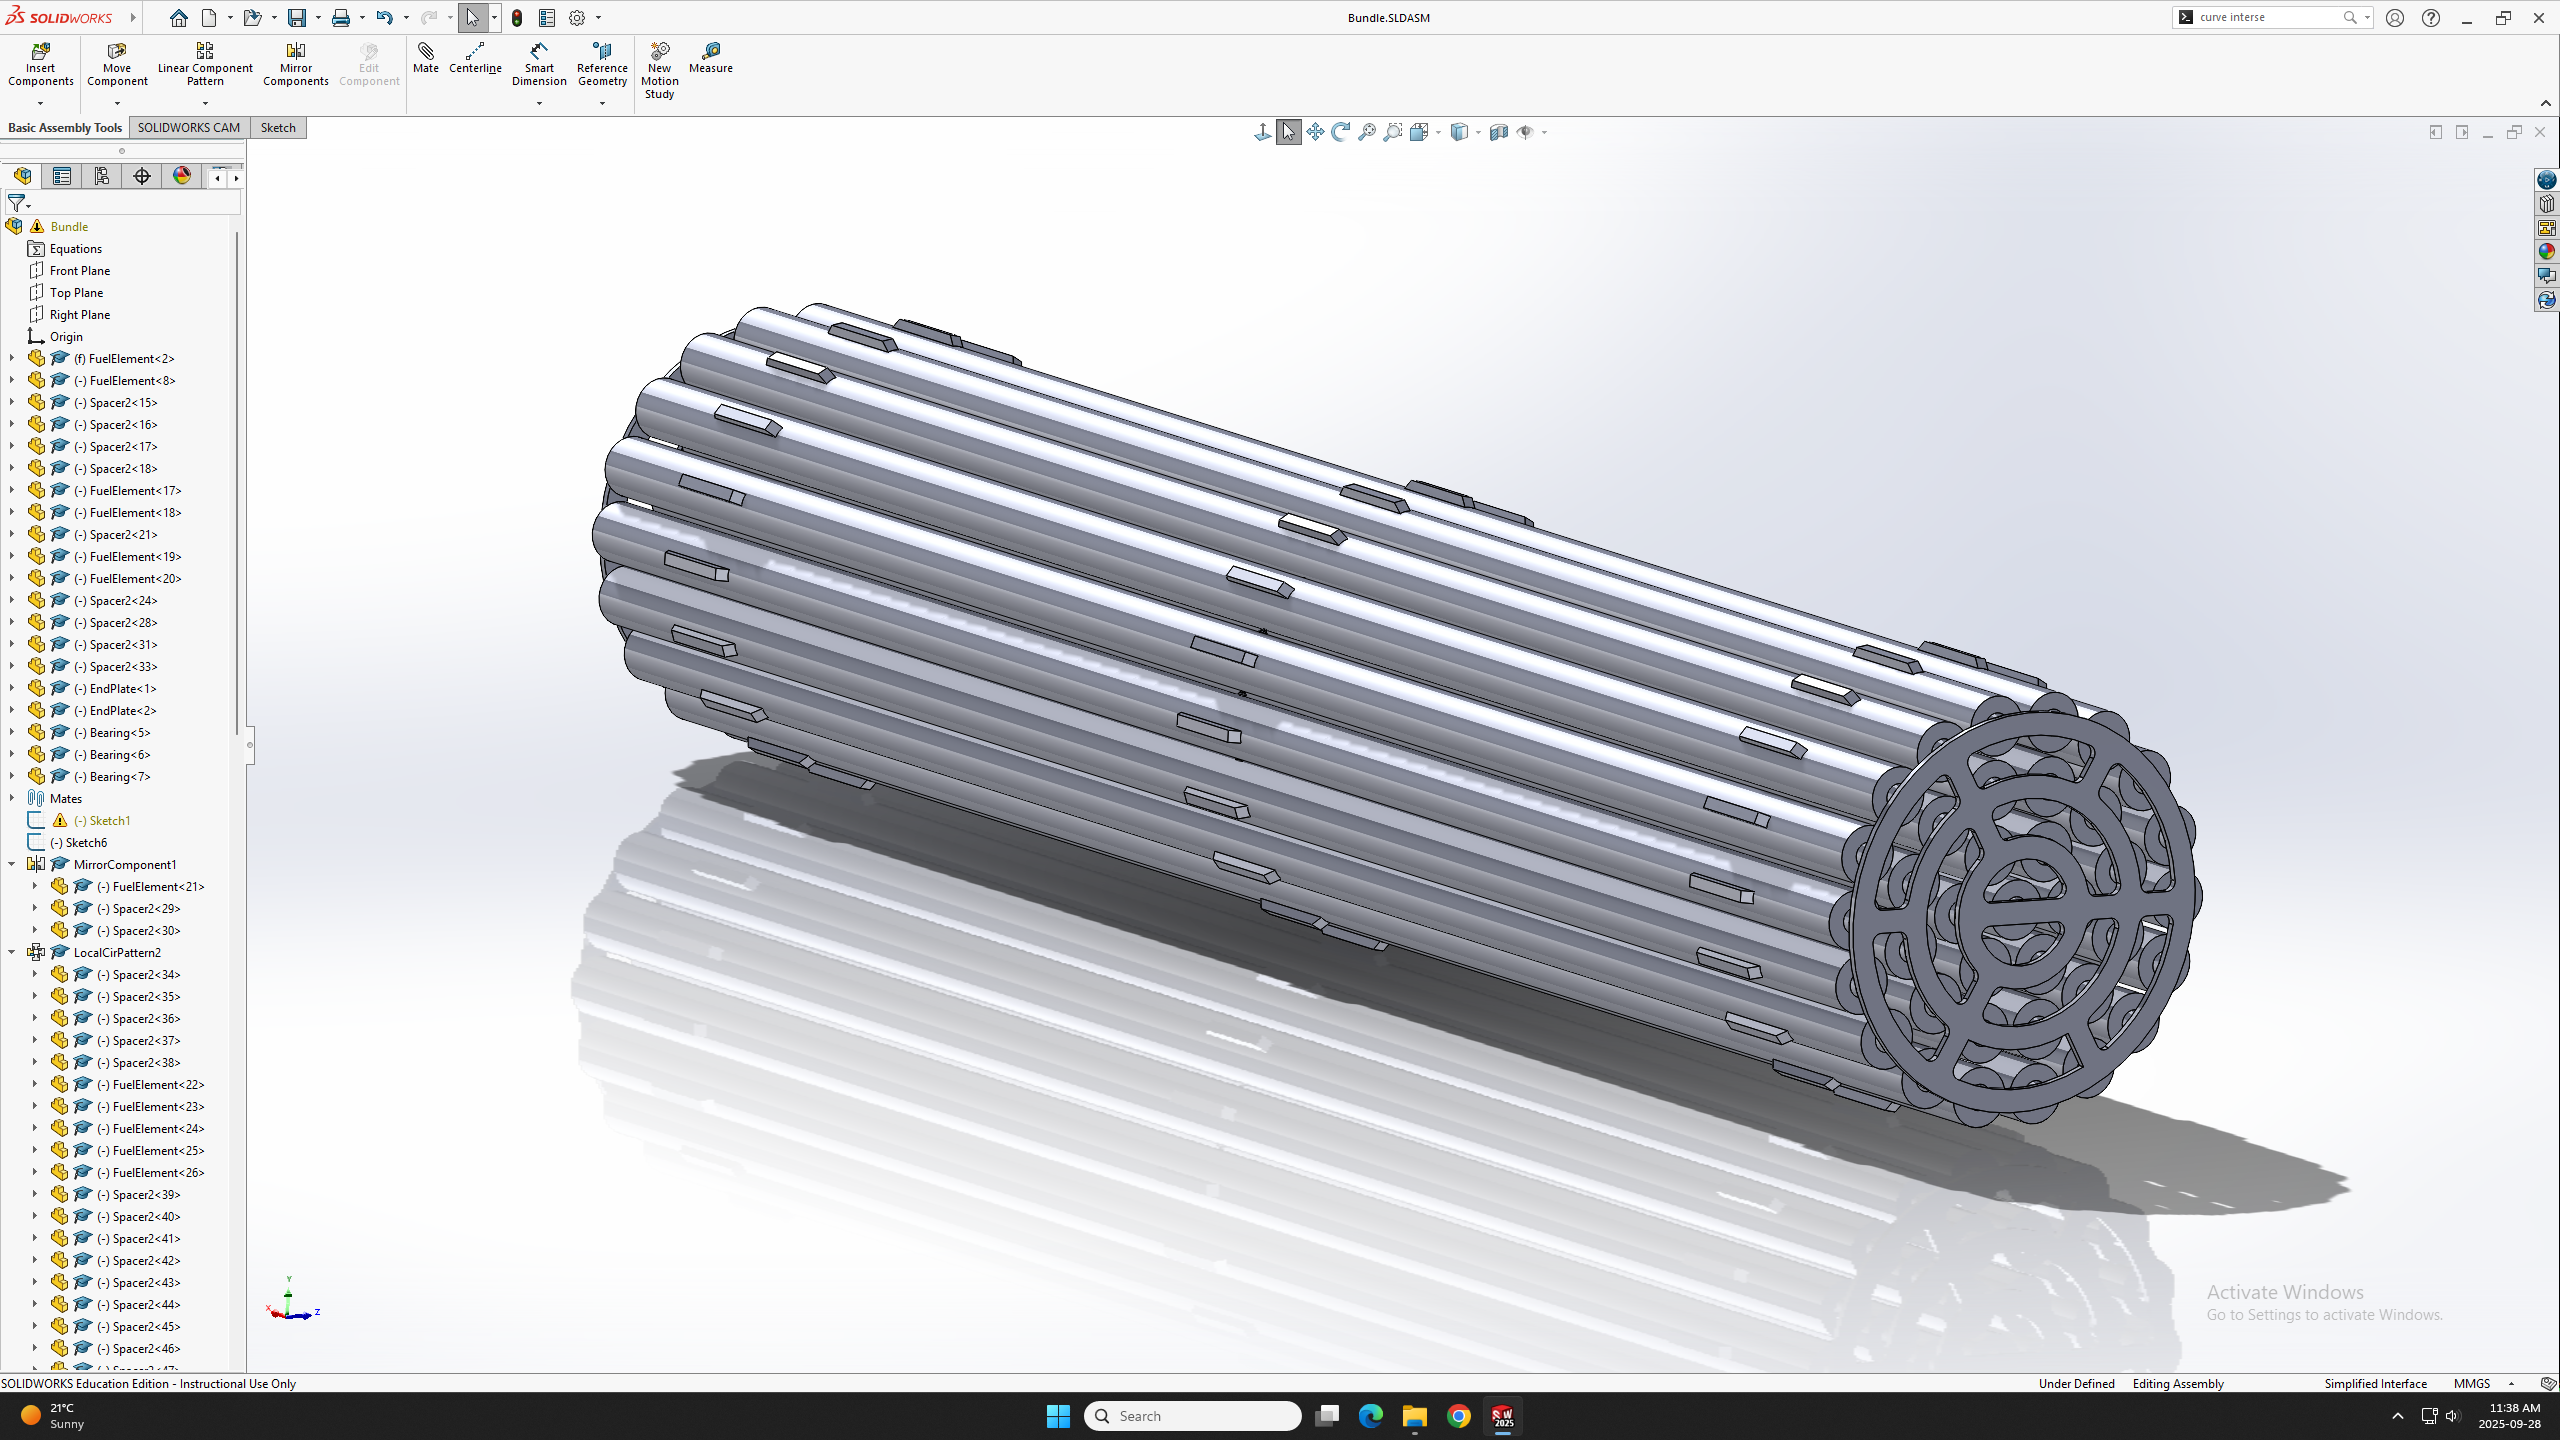Open the Insert Components tool
Viewport: 2560px width, 1440px height.
tap(41, 65)
